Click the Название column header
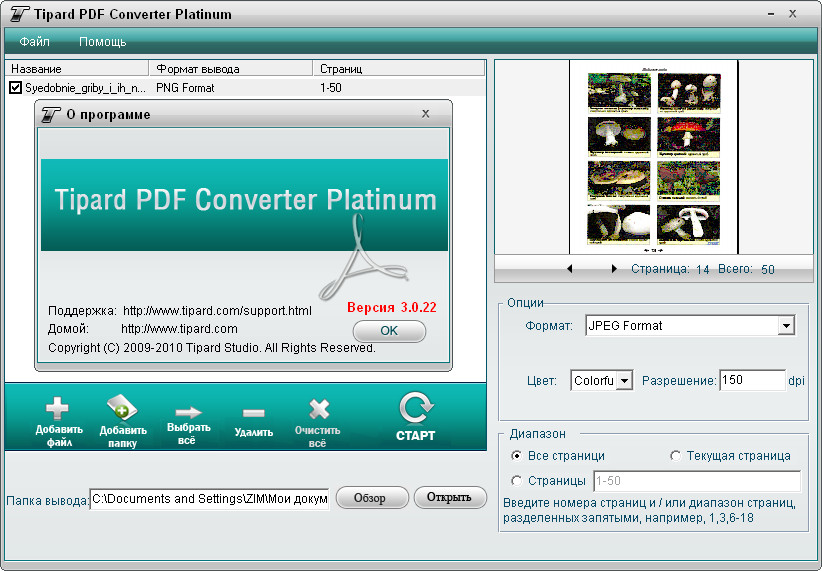The width and height of the screenshot is (822, 571). coord(77,69)
